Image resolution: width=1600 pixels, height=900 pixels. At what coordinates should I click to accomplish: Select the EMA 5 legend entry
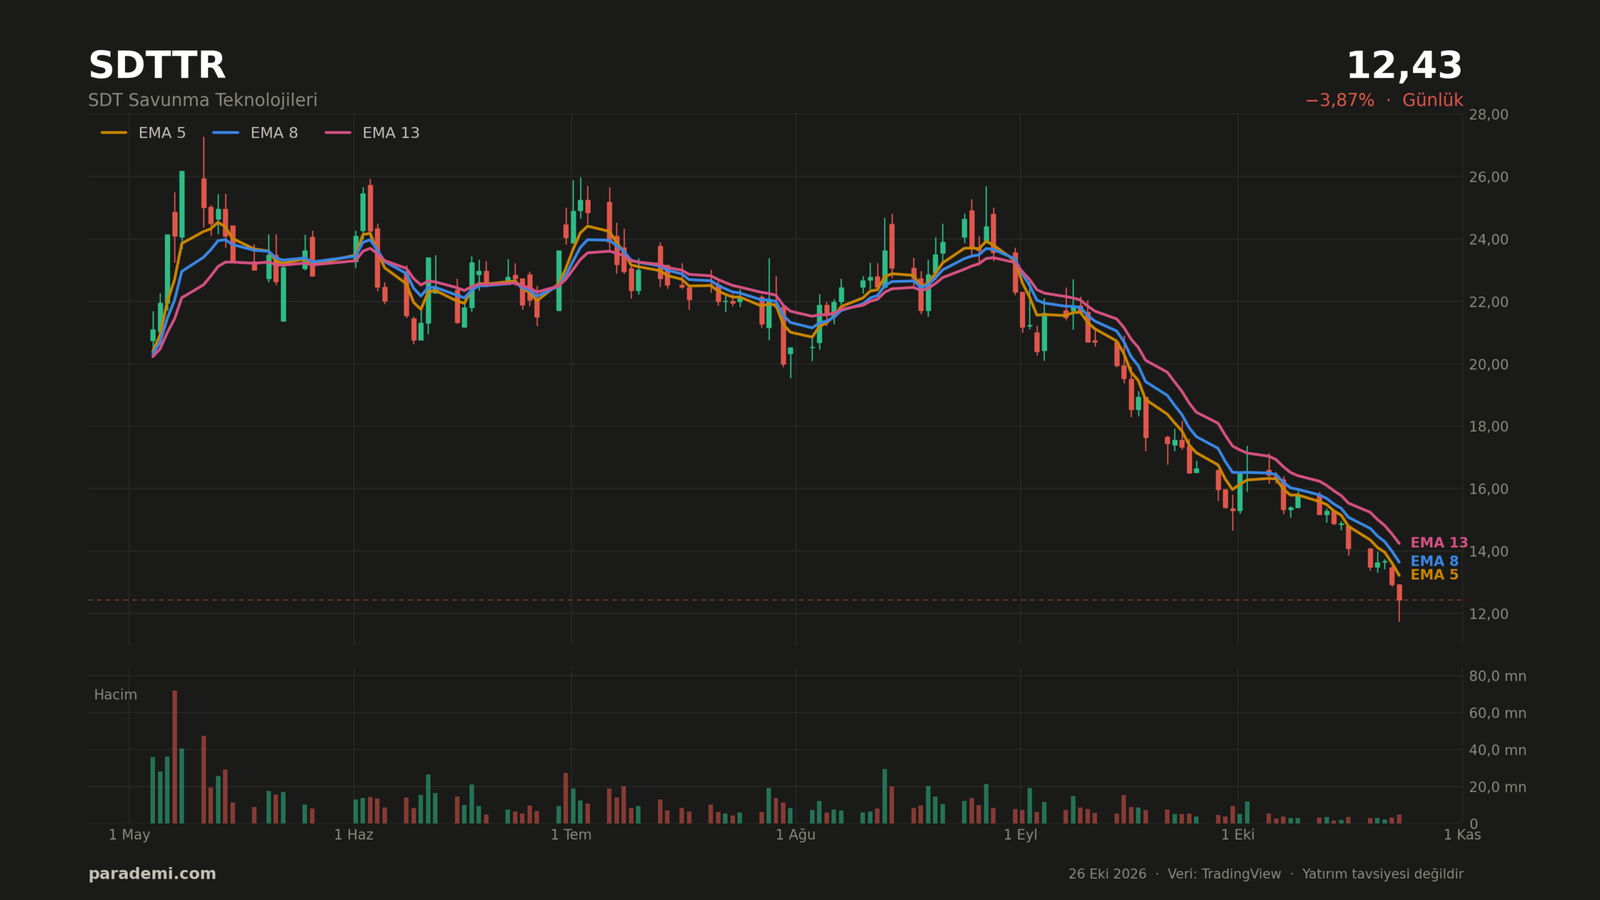pyautogui.click(x=143, y=133)
